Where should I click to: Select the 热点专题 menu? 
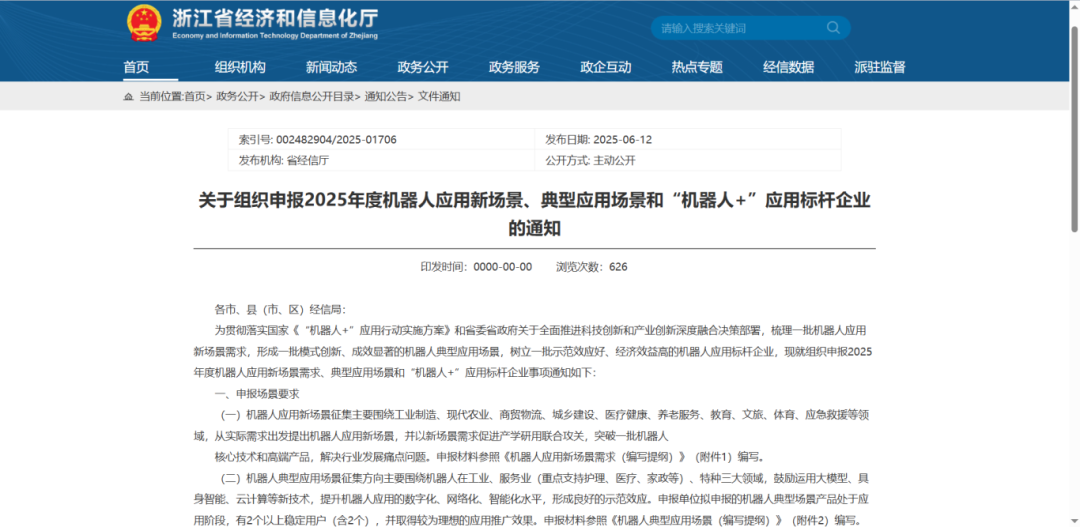(697, 68)
